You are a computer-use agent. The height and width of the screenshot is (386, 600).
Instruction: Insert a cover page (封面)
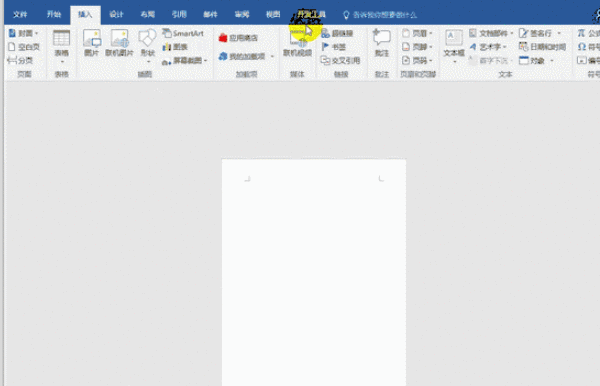coord(23,33)
